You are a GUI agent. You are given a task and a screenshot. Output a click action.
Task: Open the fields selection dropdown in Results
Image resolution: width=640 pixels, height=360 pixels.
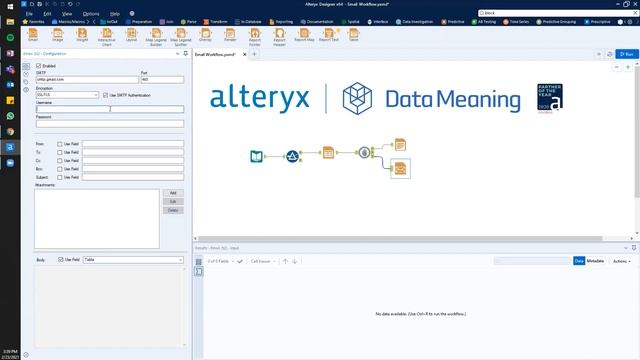(221, 261)
